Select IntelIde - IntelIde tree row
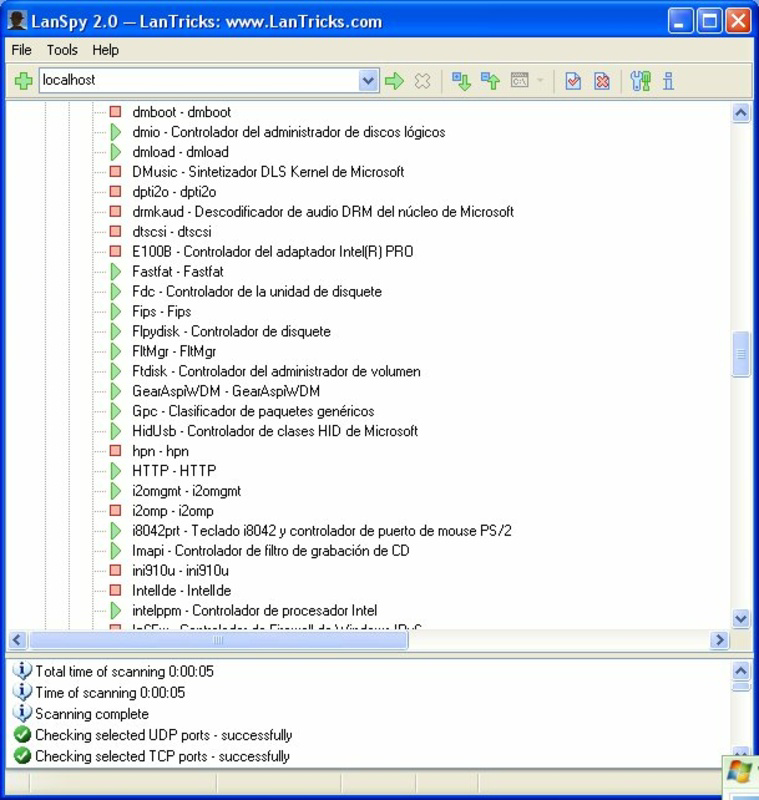759x800 pixels. [181, 590]
